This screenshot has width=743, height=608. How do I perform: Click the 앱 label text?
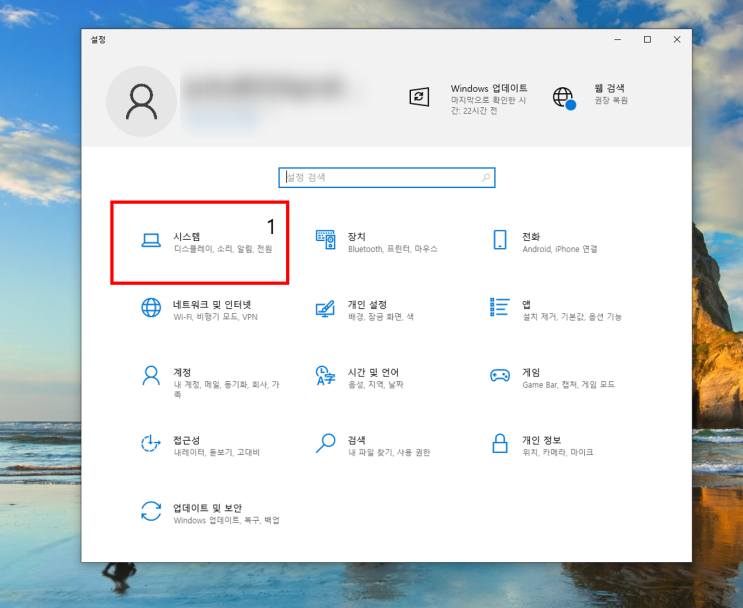[526, 304]
